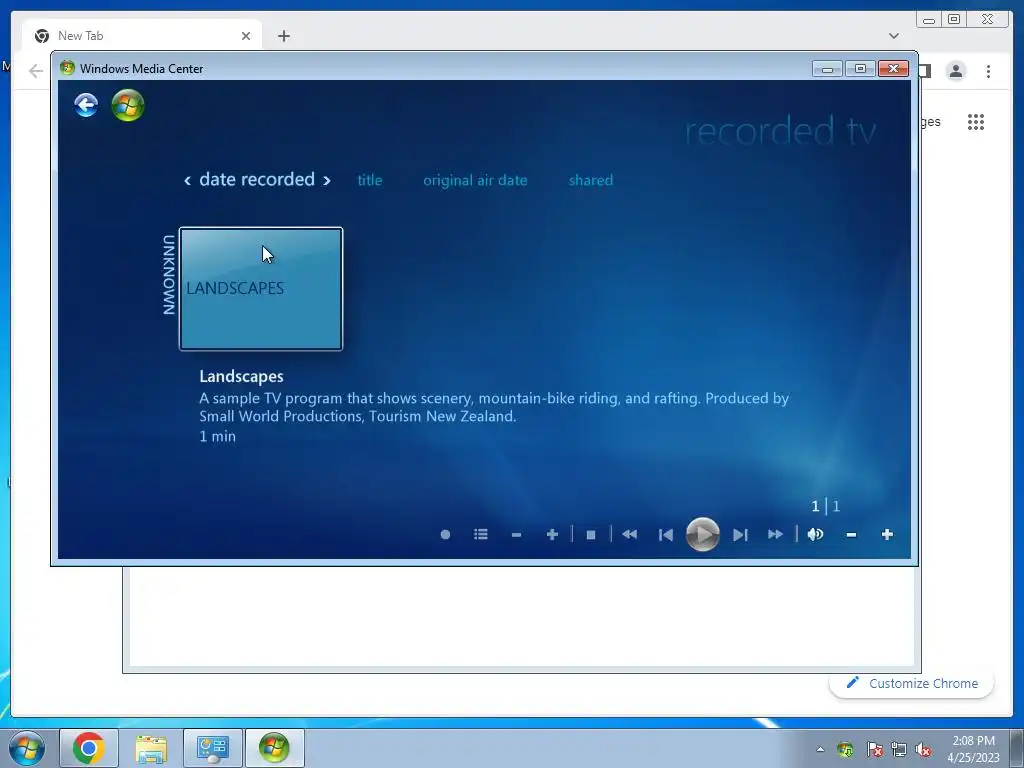Viewport: 1024px width, 768px height.
Task: Click the network tray icon
Action: click(x=899, y=750)
